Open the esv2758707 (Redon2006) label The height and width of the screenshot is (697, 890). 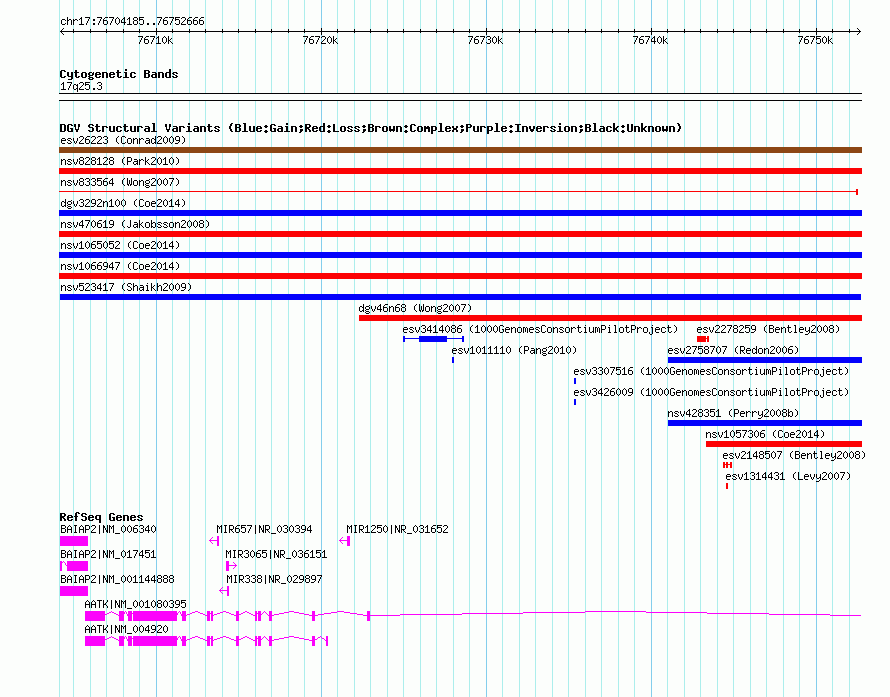(x=733, y=350)
